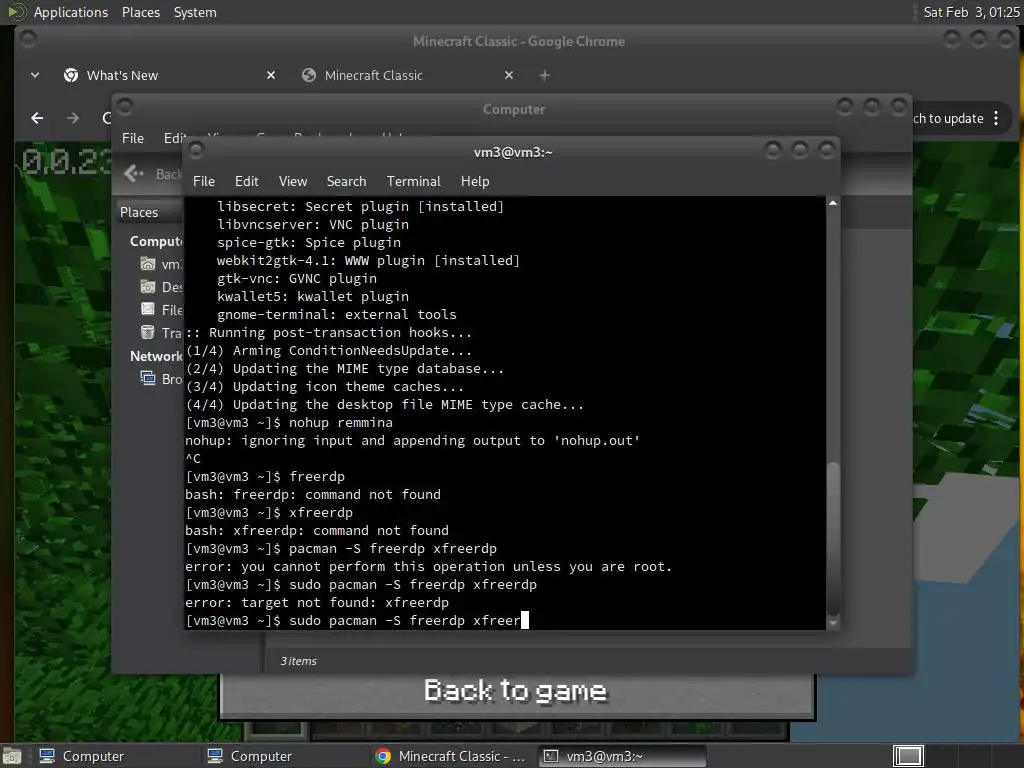Click the show desktop icon in taskbar

coord(11,756)
